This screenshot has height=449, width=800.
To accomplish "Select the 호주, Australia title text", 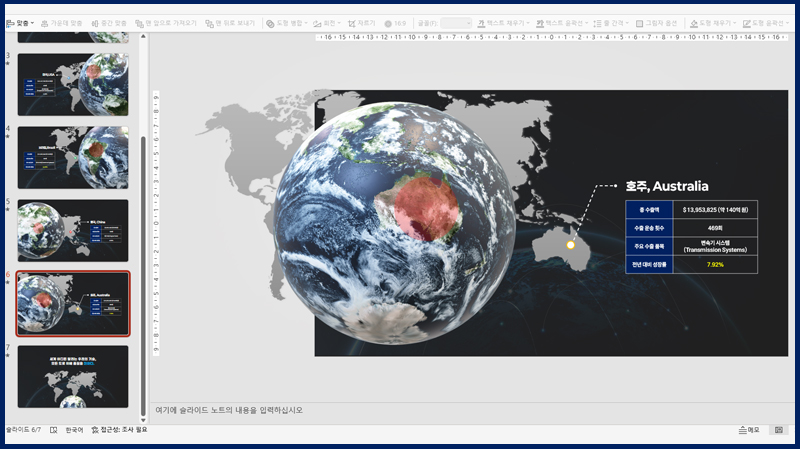I will (x=667, y=186).
